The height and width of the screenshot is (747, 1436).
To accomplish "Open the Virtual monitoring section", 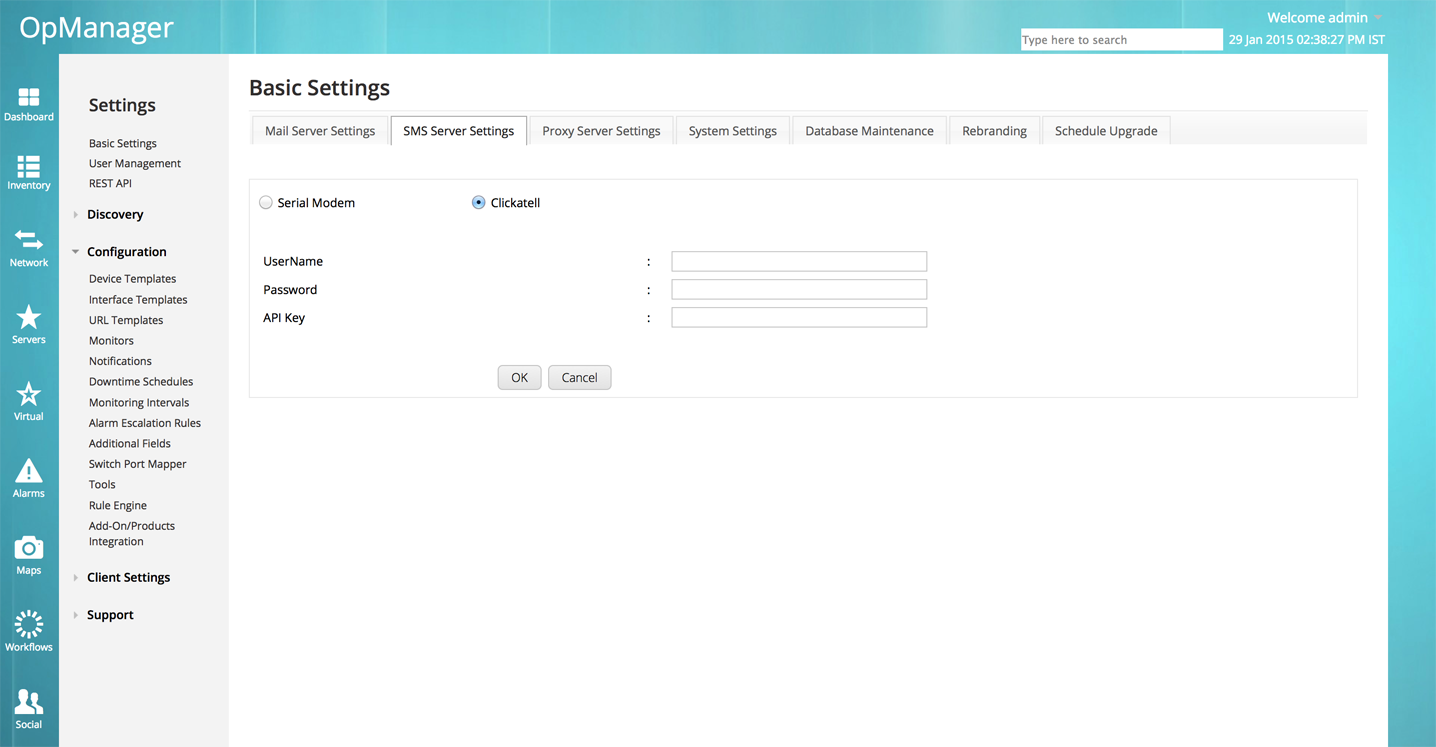I will [x=29, y=400].
